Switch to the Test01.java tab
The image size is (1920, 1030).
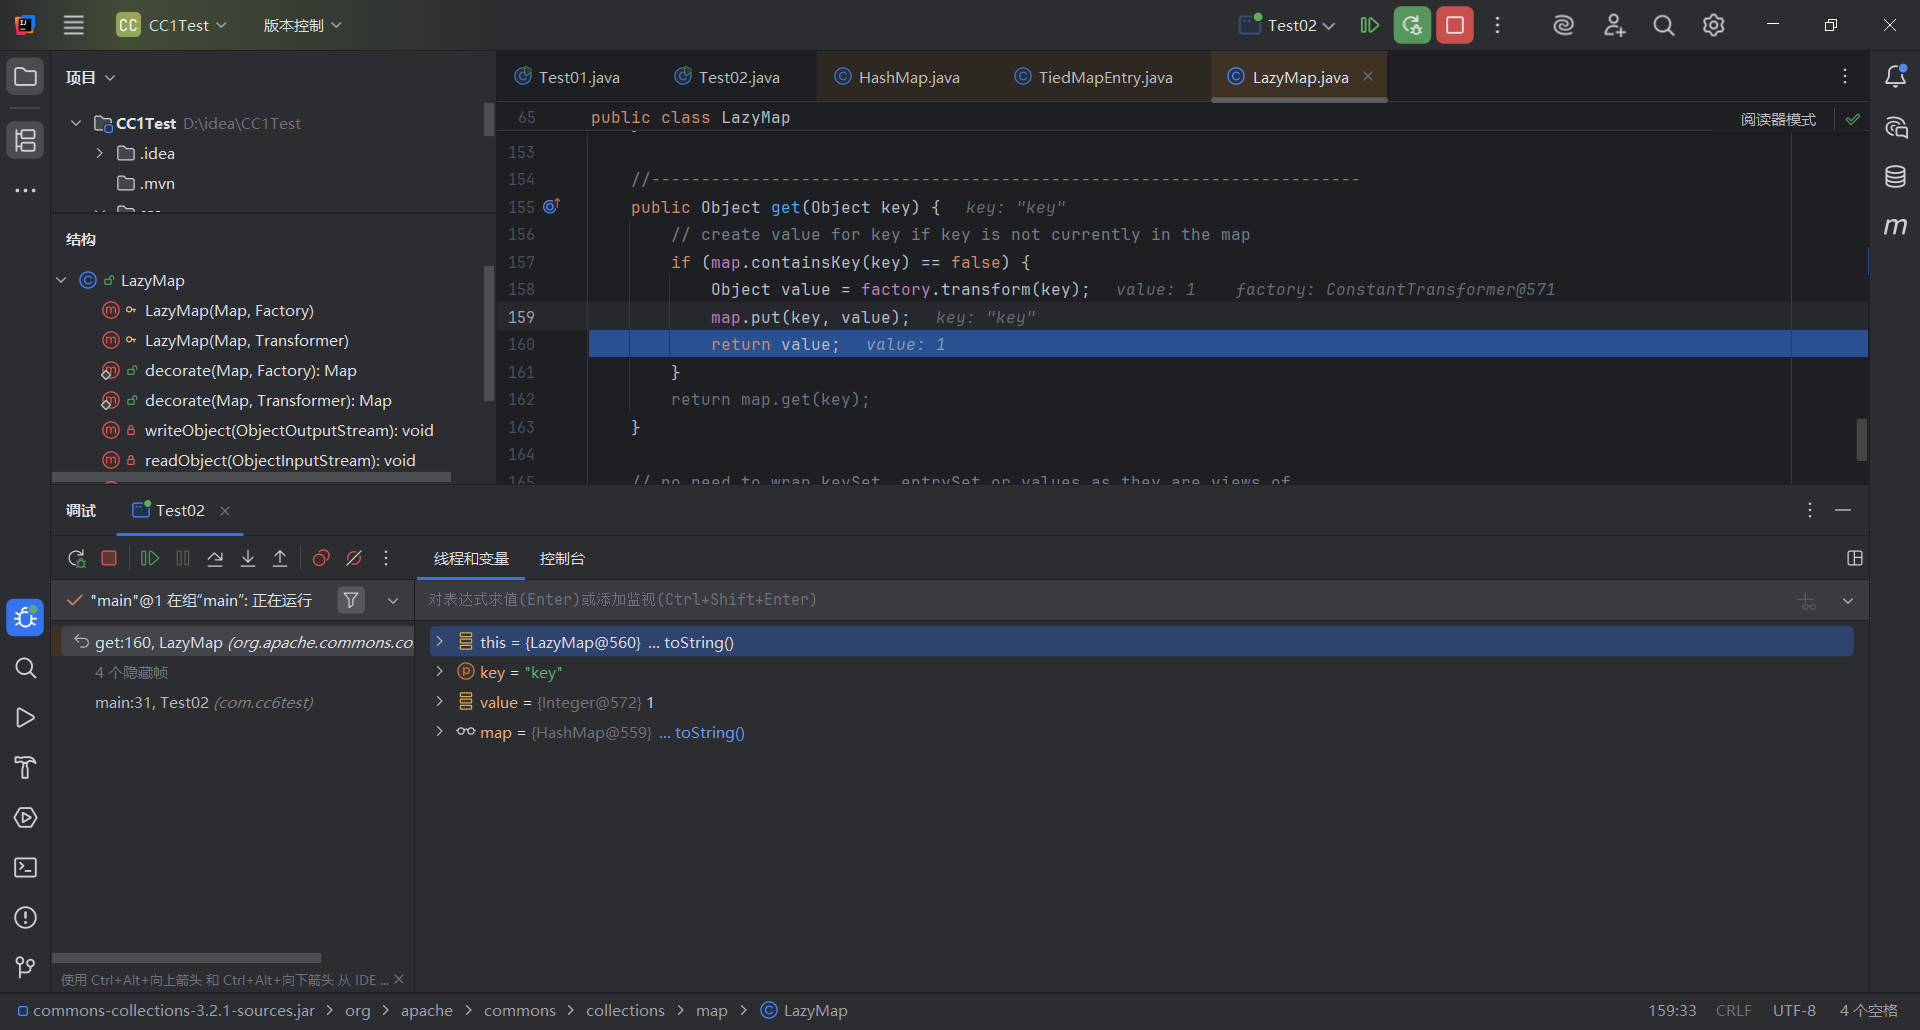[x=567, y=77]
